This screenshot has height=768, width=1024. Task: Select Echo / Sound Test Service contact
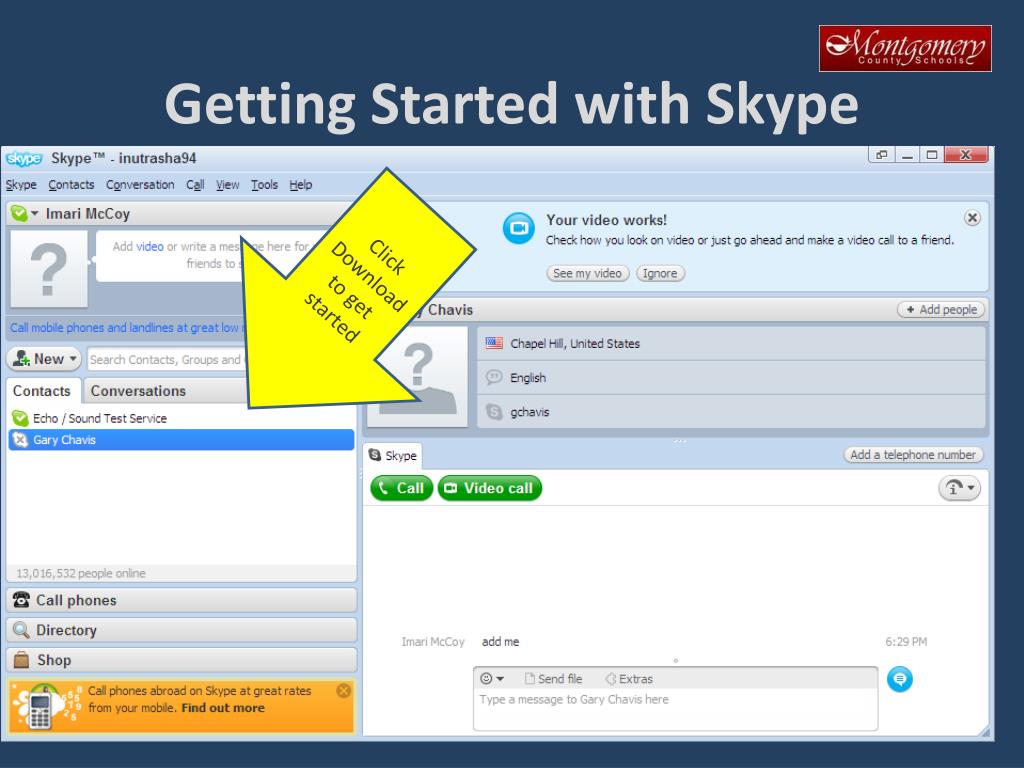pos(181,418)
